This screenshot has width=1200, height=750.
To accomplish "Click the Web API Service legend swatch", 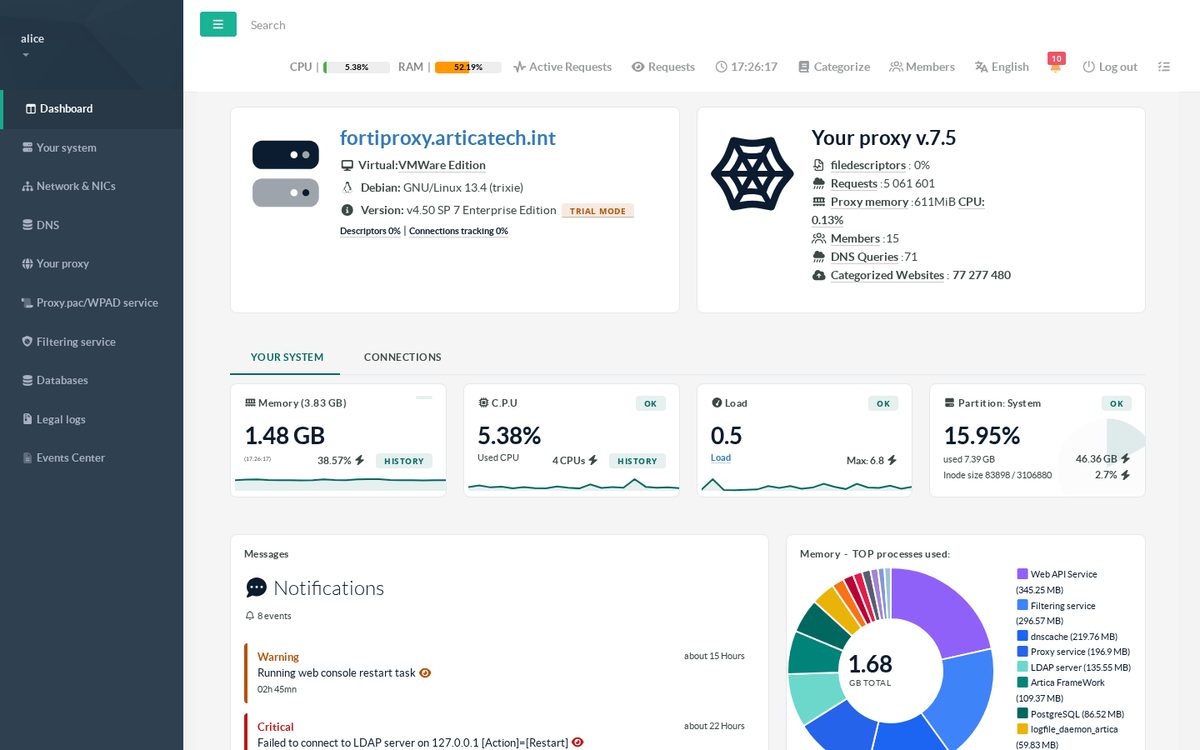I will 1022,574.
